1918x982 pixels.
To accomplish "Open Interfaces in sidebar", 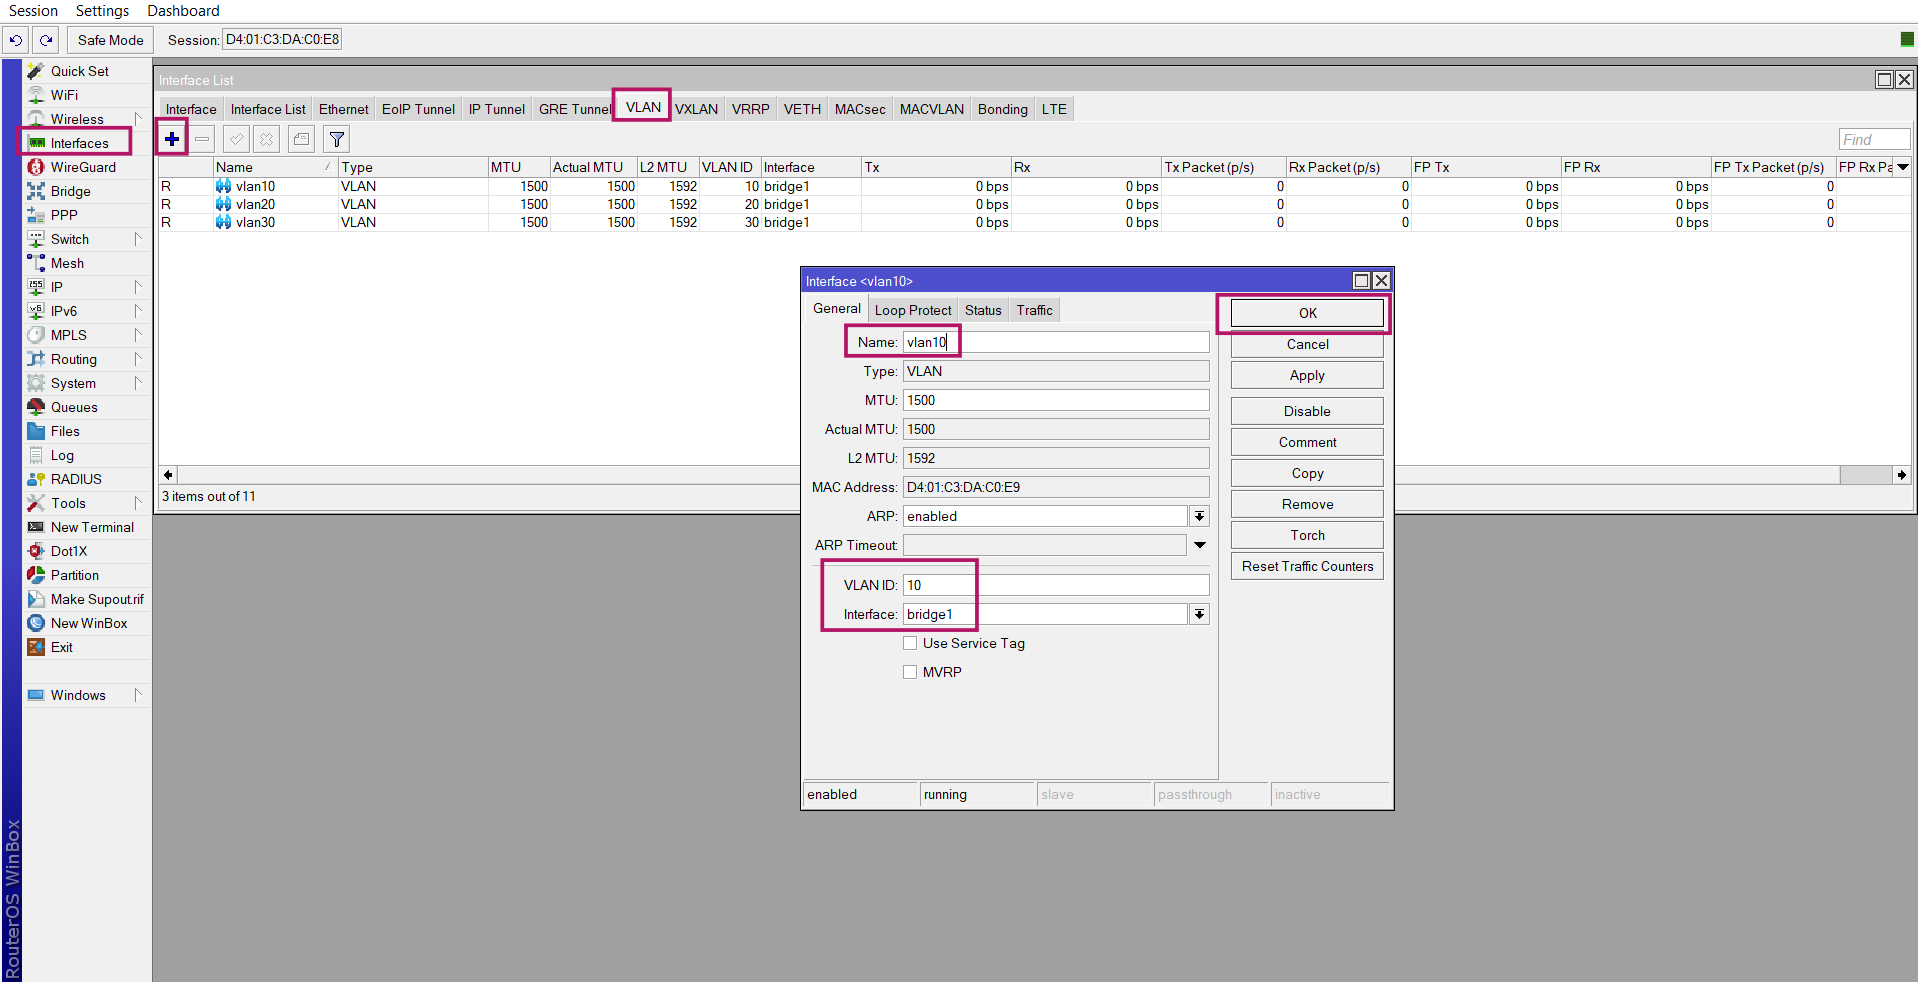I will click(79, 143).
